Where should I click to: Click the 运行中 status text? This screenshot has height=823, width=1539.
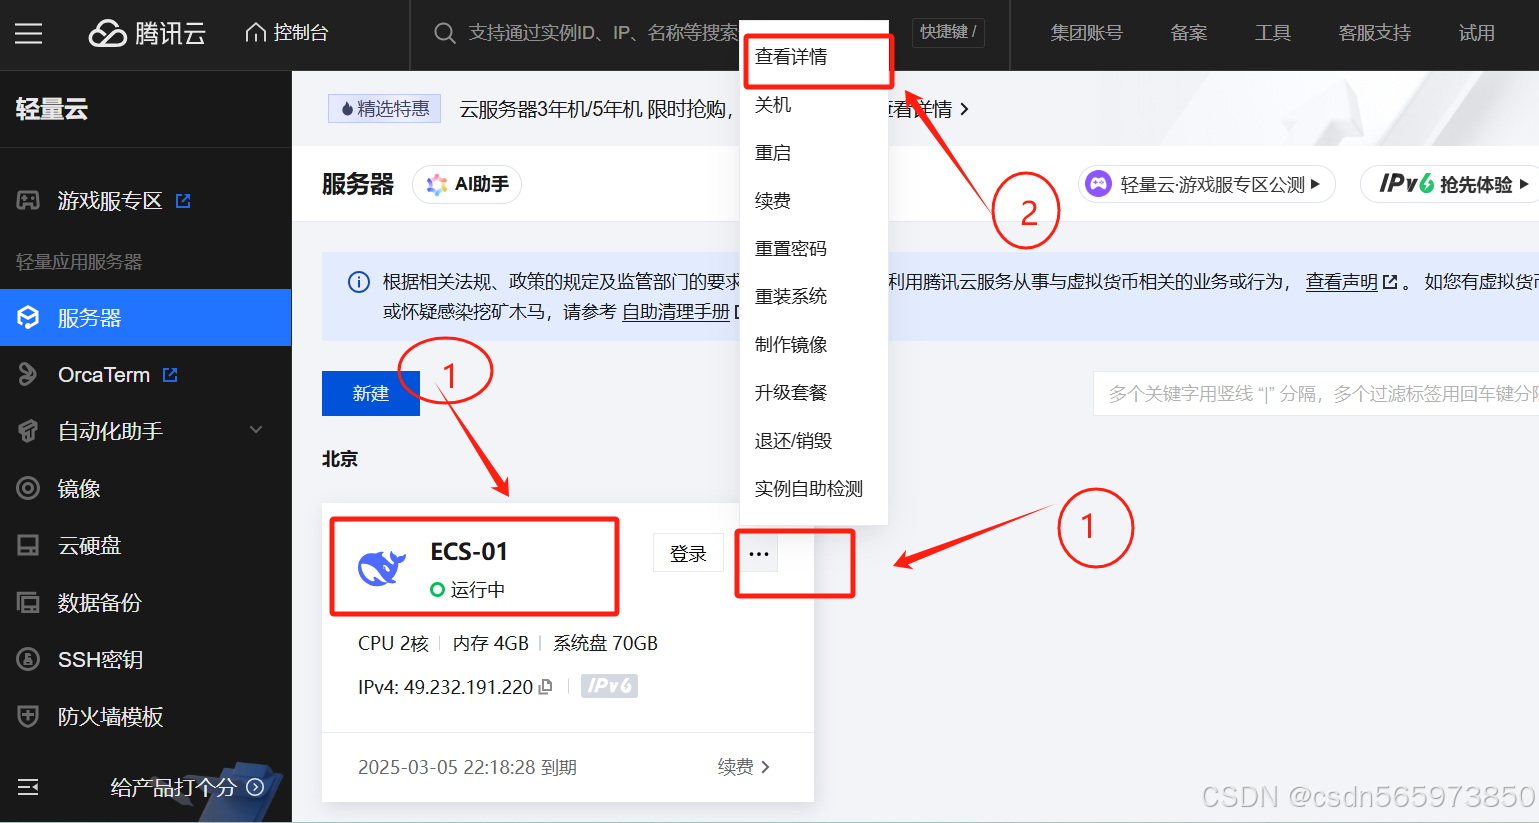(478, 590)
